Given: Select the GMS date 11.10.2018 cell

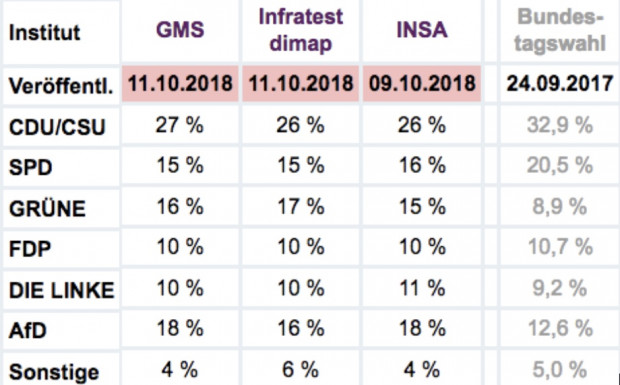Looking at the screenshot, I should click(x=180, y=84).
